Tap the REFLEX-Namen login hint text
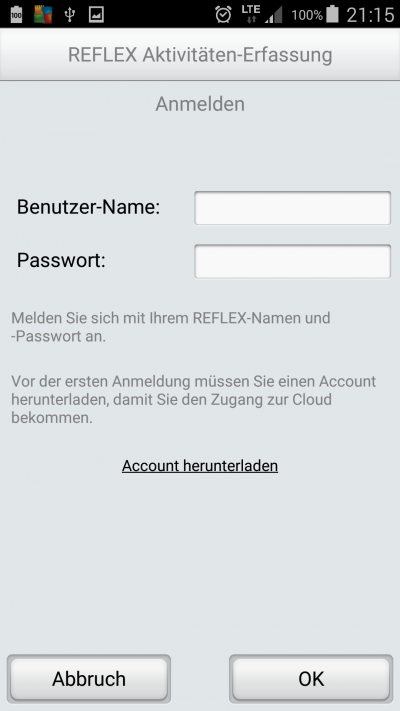Image resolution: width=400 pixels, height=711 pixels. coord(171,327)
